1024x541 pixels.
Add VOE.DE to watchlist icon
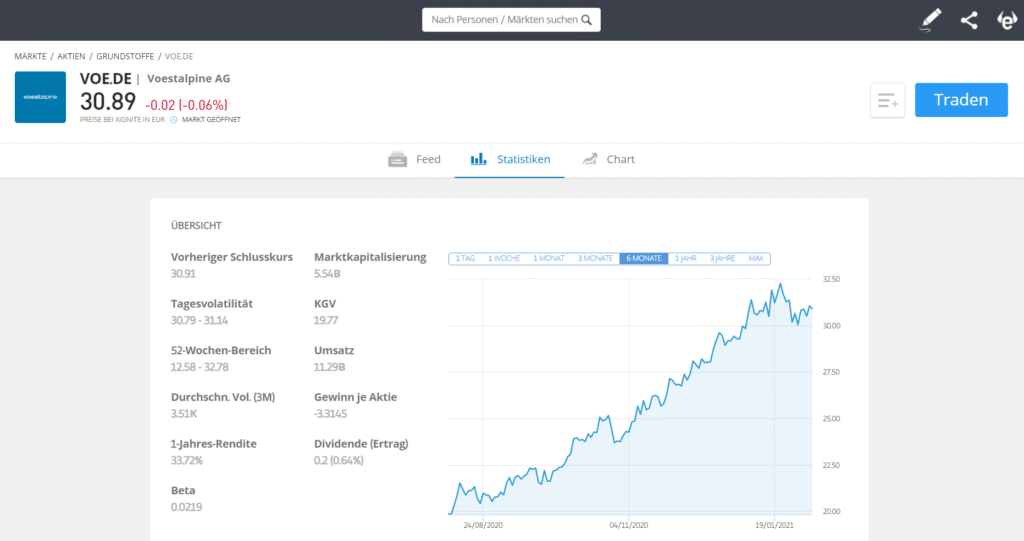click(888, 101)
